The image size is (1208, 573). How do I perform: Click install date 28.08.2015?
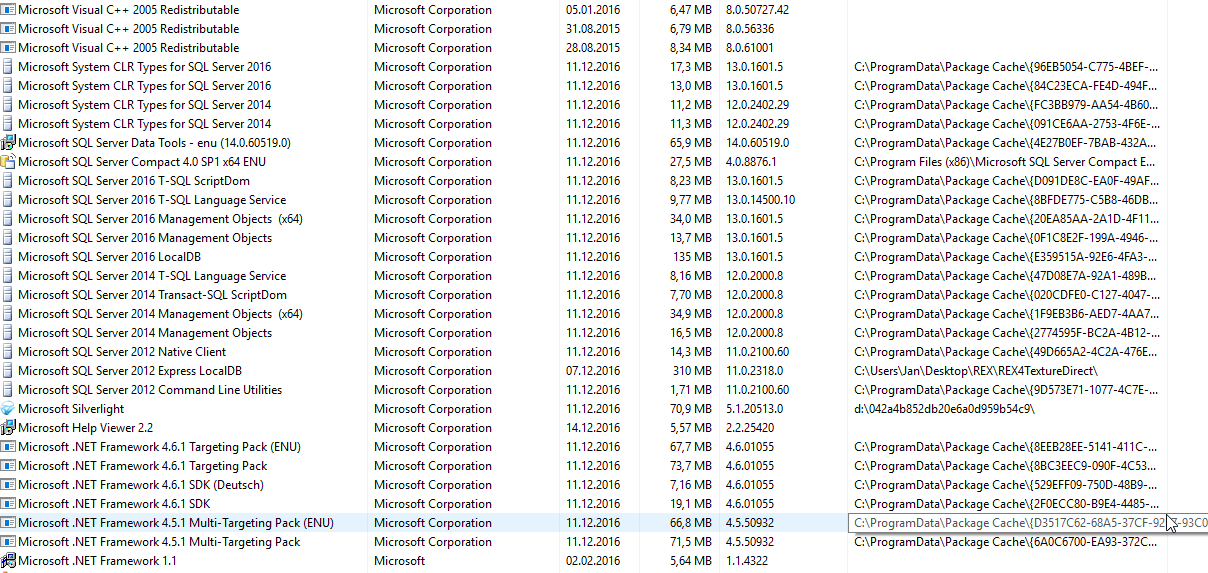coord(593,48)
